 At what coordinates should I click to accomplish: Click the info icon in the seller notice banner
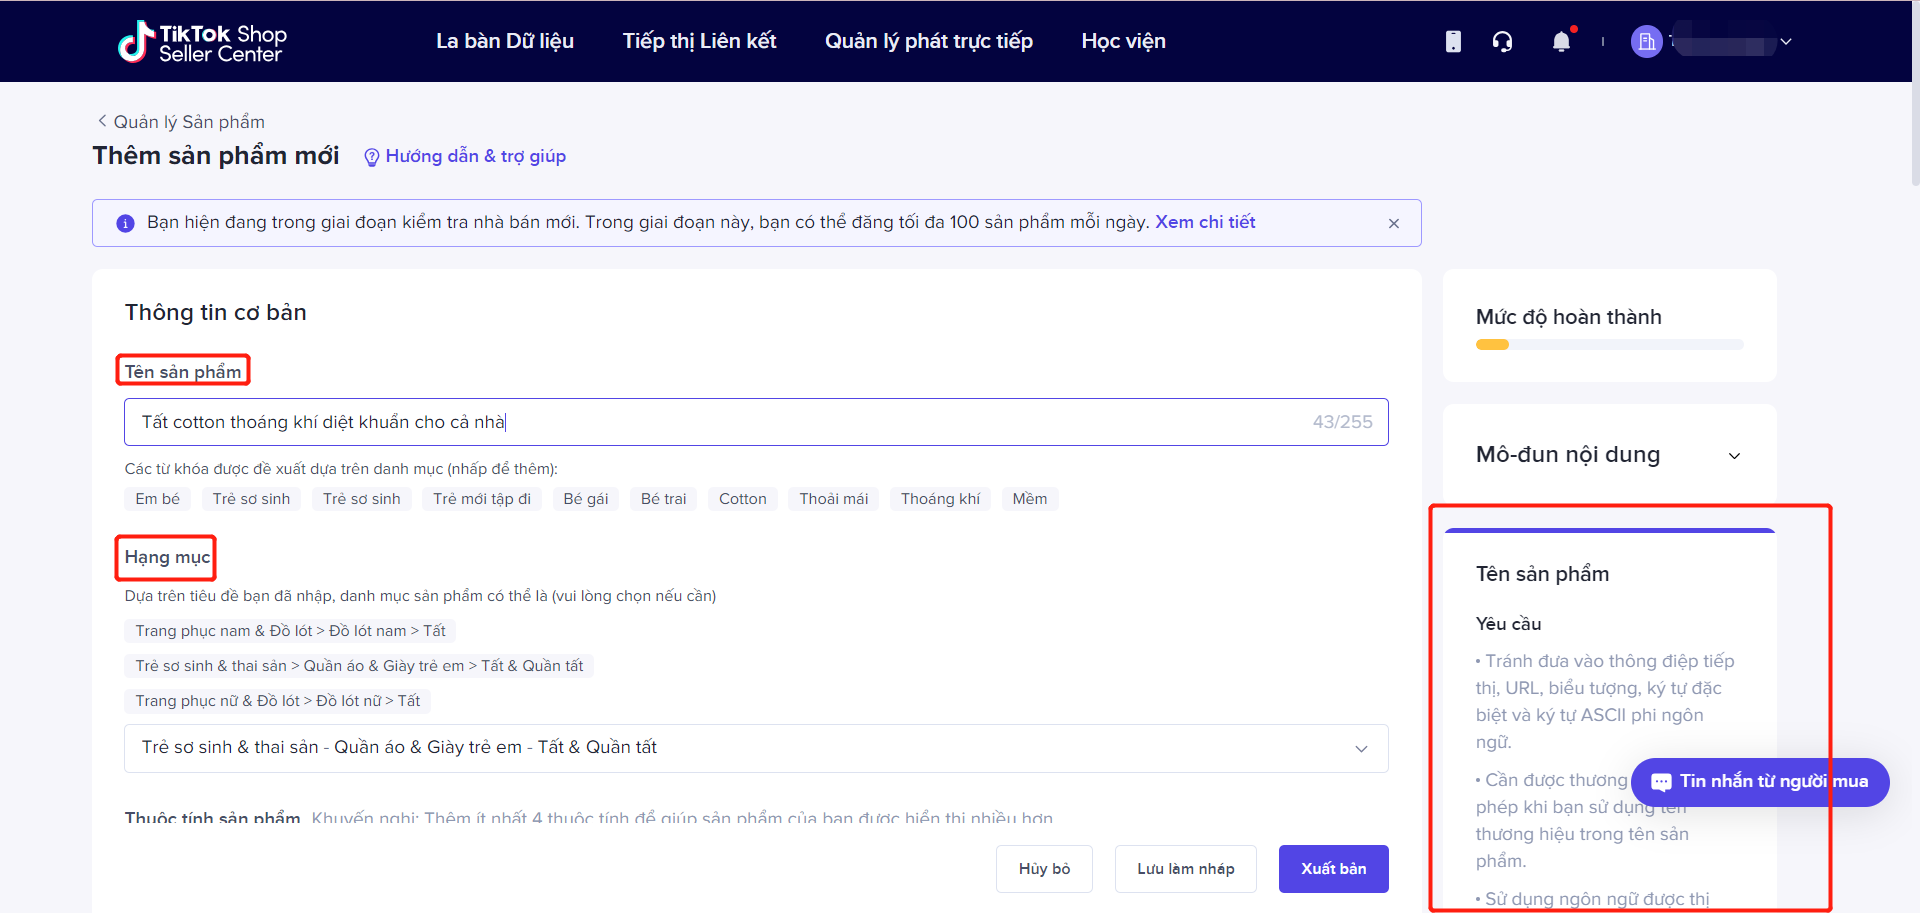tap(124, 223)
